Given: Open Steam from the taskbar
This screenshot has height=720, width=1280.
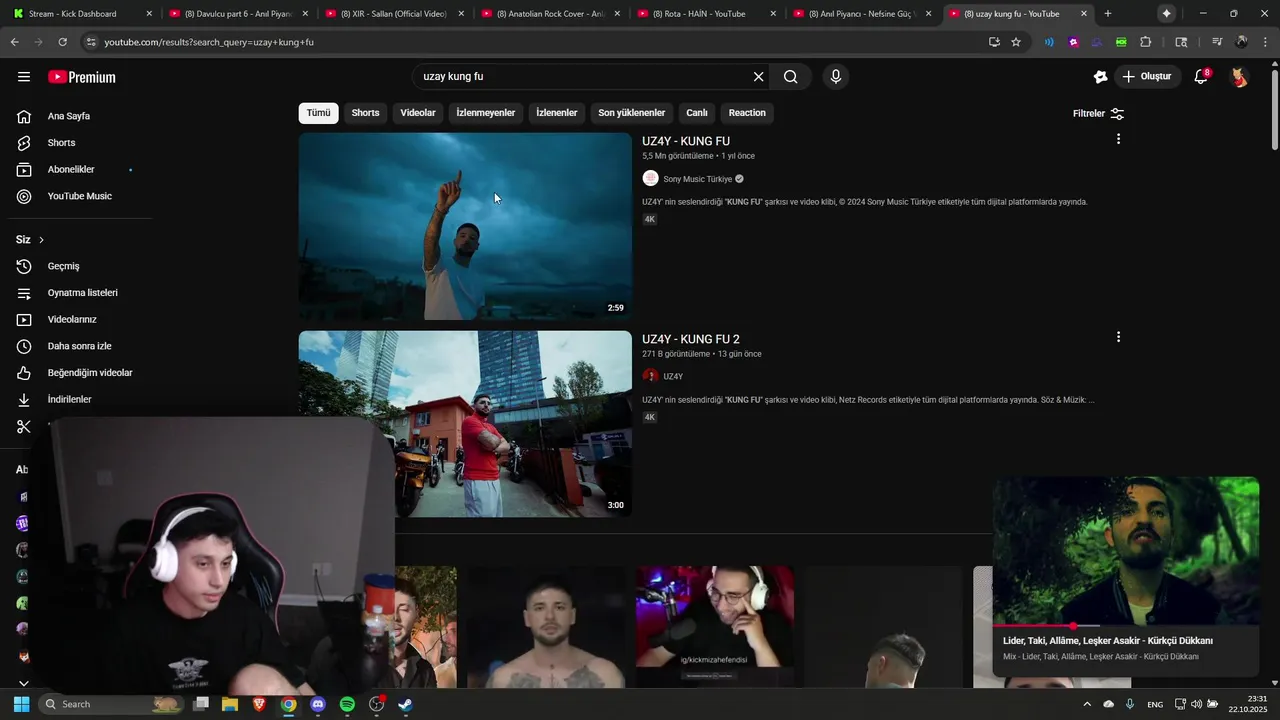Looking at the screenshot, I should coord(405,704).
